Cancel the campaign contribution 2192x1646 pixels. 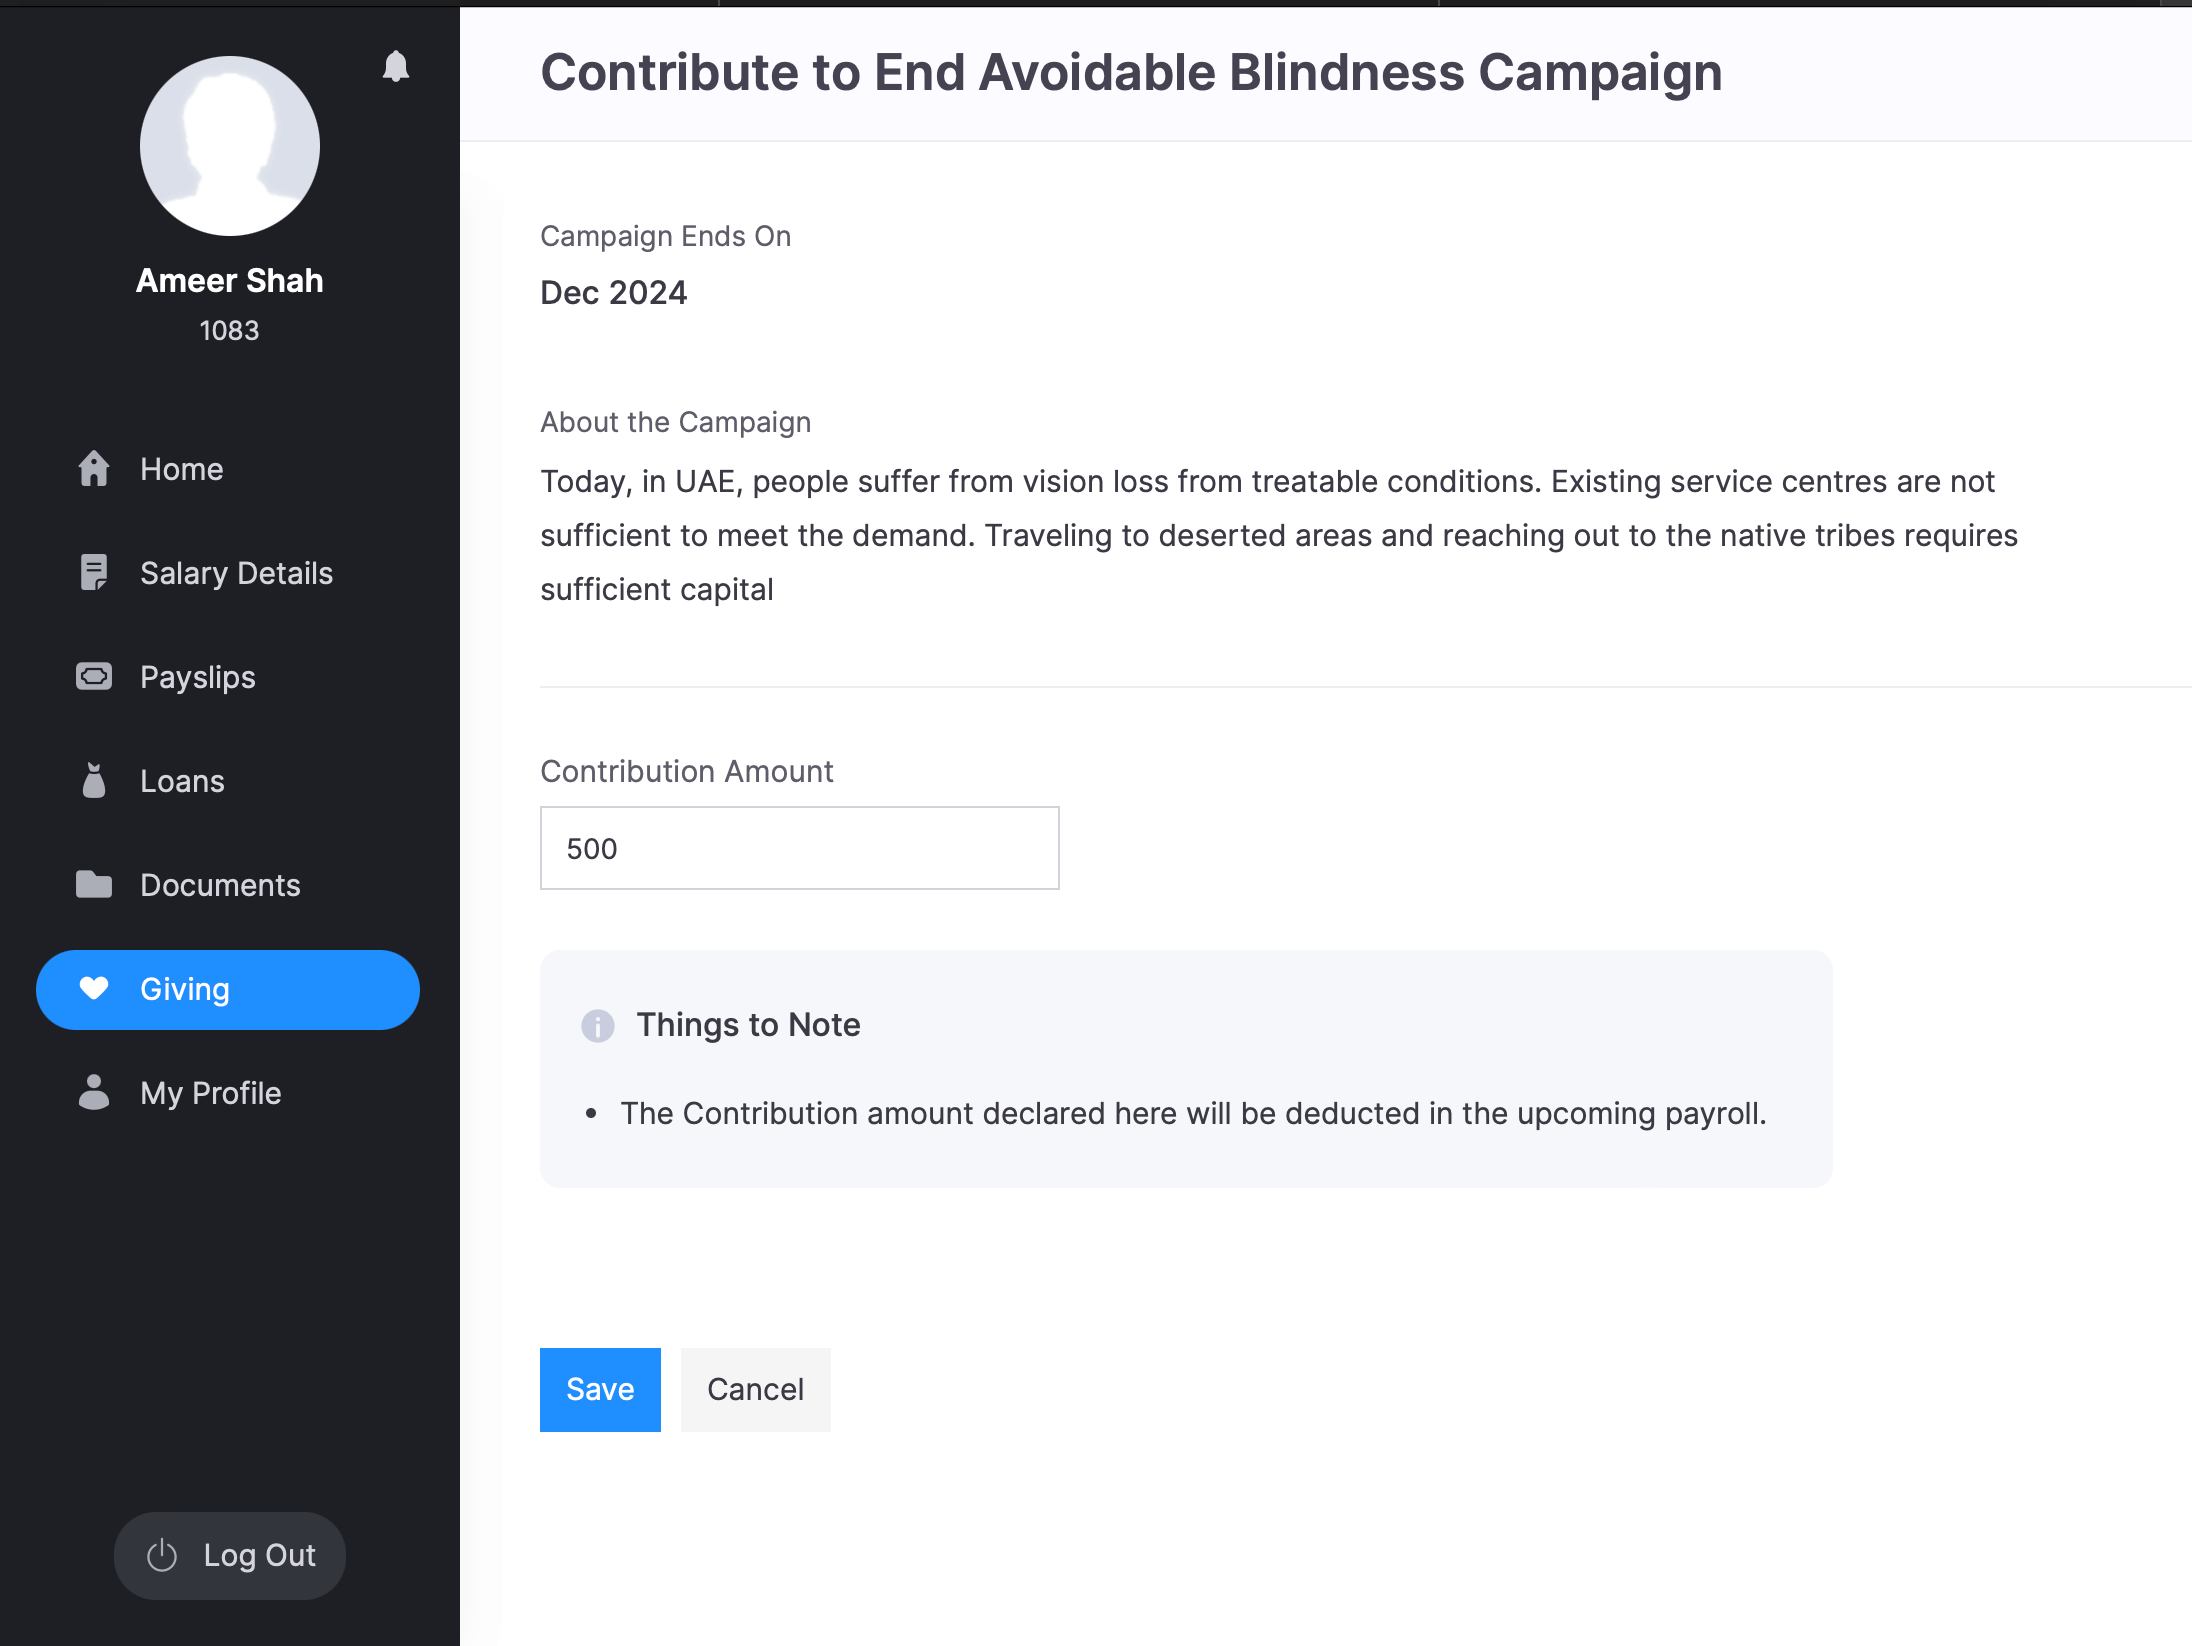[755, 1390]
